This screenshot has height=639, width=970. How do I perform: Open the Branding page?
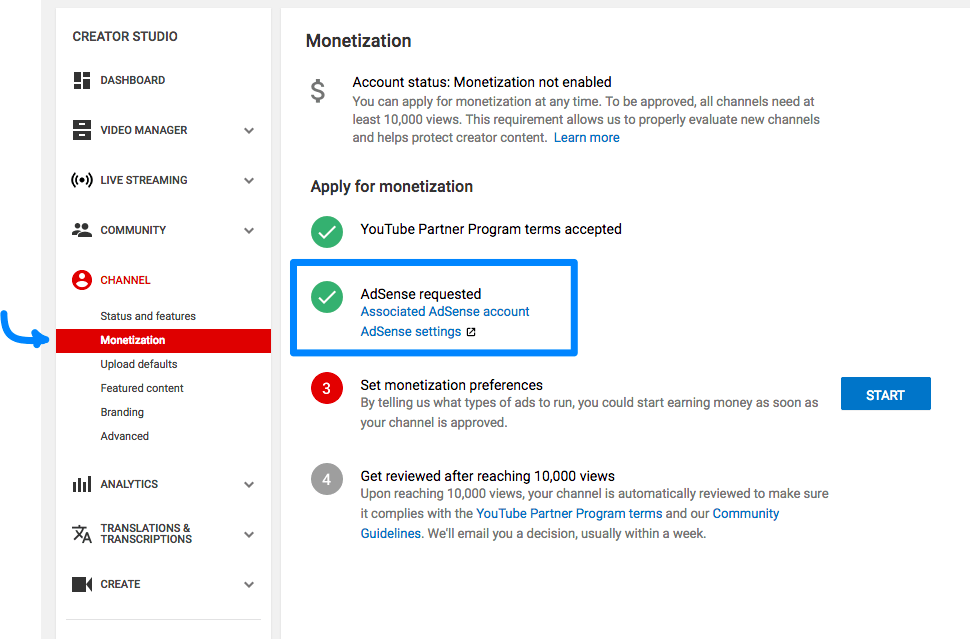(x=122, y=412)
